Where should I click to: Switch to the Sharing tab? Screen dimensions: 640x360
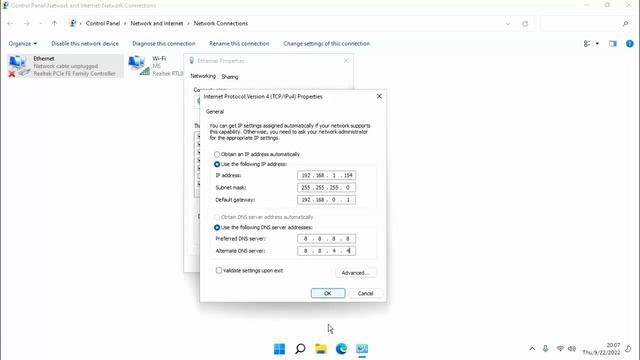230,77
